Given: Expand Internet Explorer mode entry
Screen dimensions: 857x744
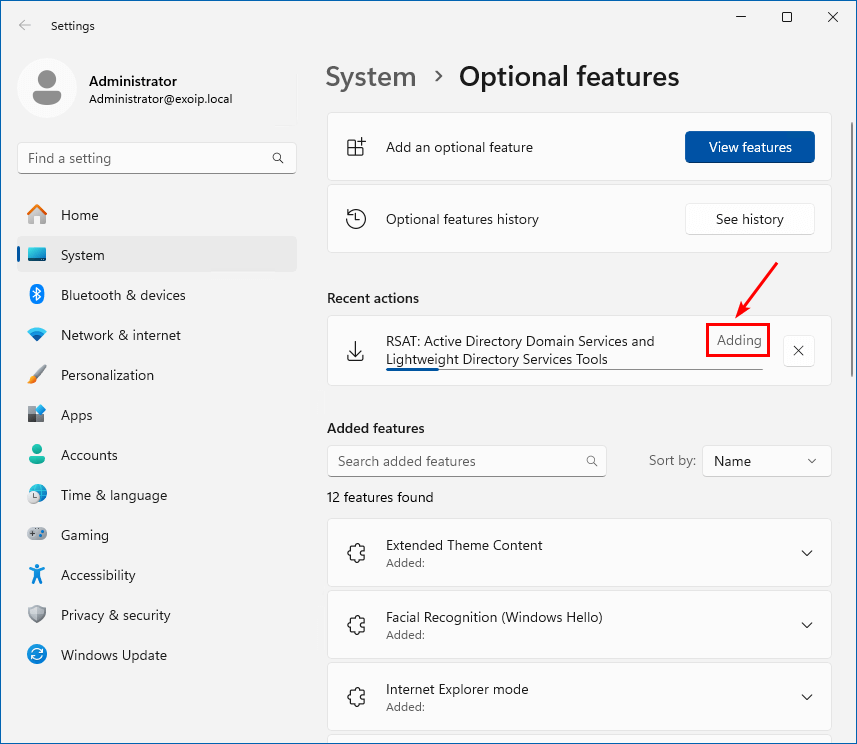Looking at the screenshot, I should click(x=807, y=697).
